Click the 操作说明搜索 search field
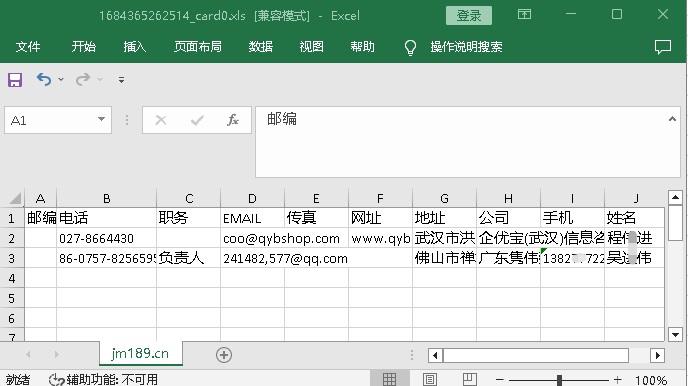The height and width of the screenshot is (386, 688). (x=466, y=46)
